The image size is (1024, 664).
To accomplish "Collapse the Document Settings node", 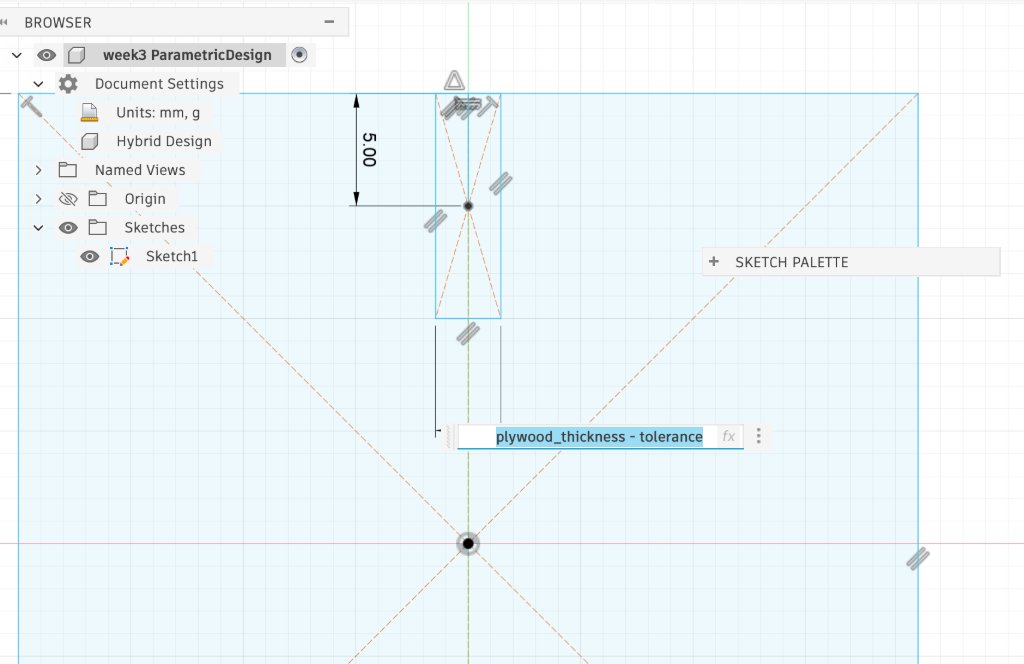I will pyautogui.click(x=39, y=84).
